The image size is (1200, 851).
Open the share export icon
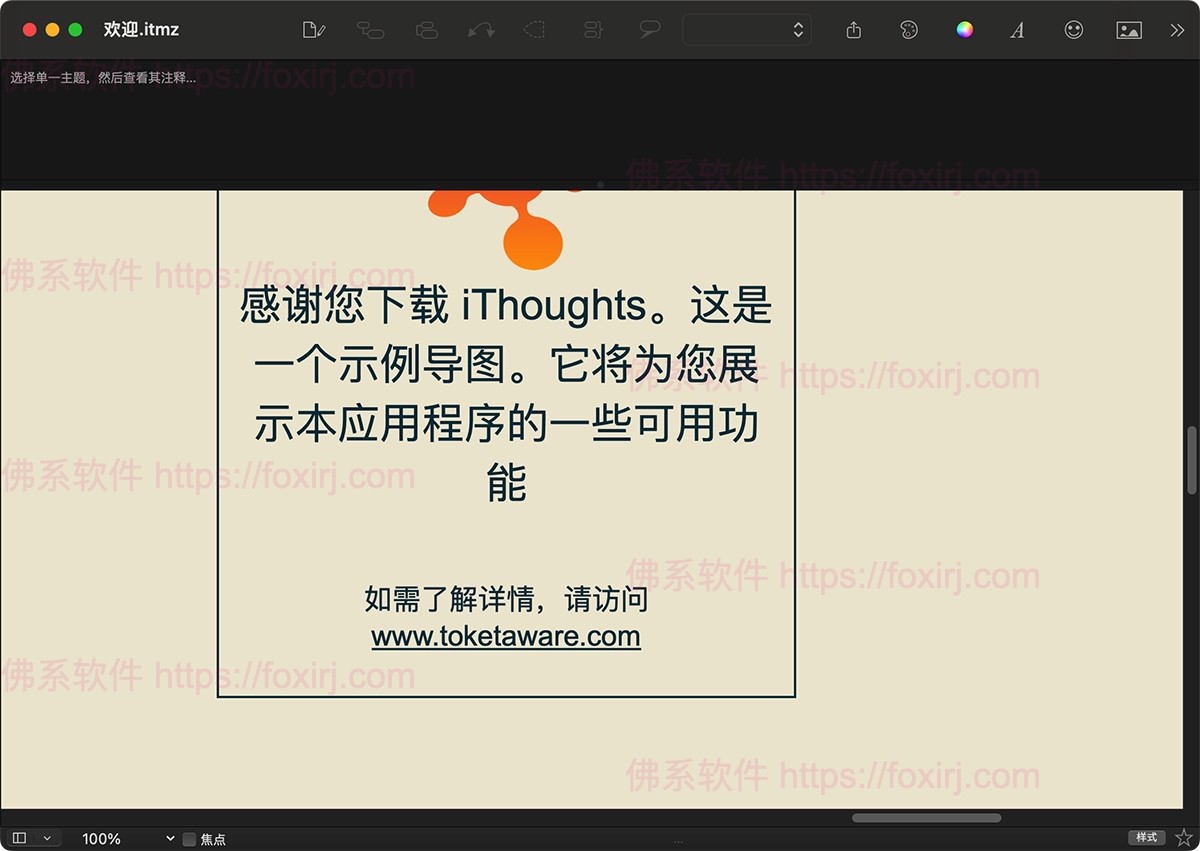(x=853, y=30)
